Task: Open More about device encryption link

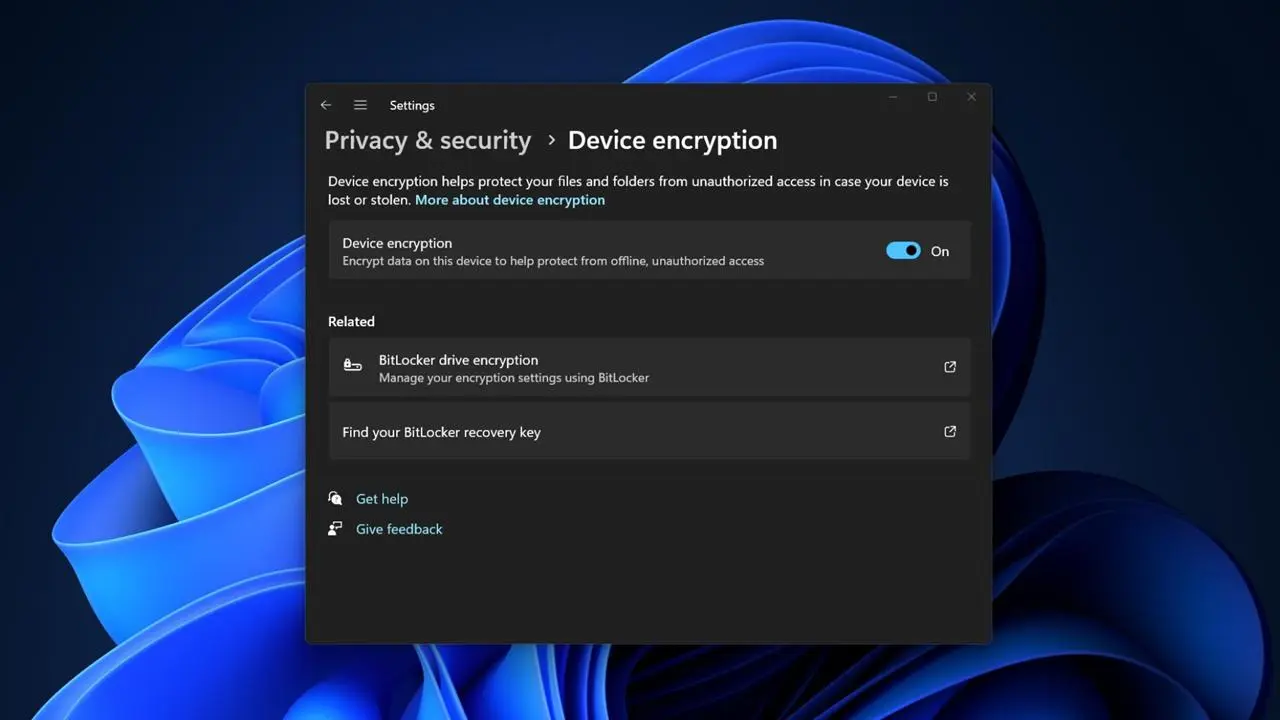Action: click(510, 200)
